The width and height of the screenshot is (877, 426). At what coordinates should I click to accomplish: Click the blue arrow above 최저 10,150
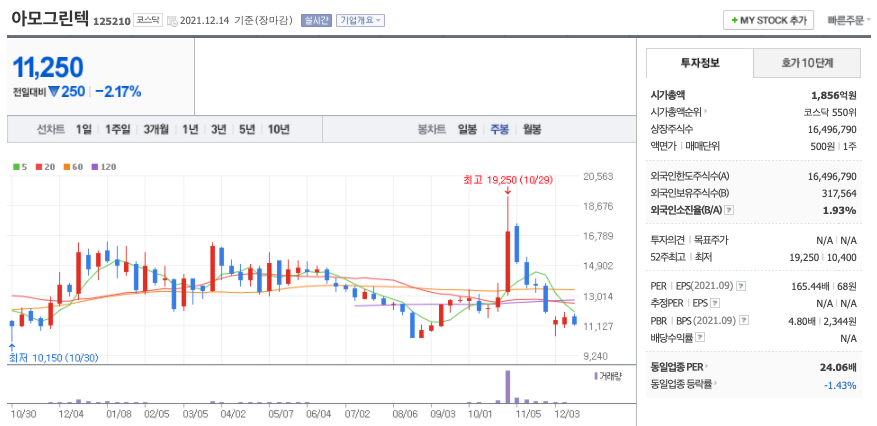(x=12, y=347)
